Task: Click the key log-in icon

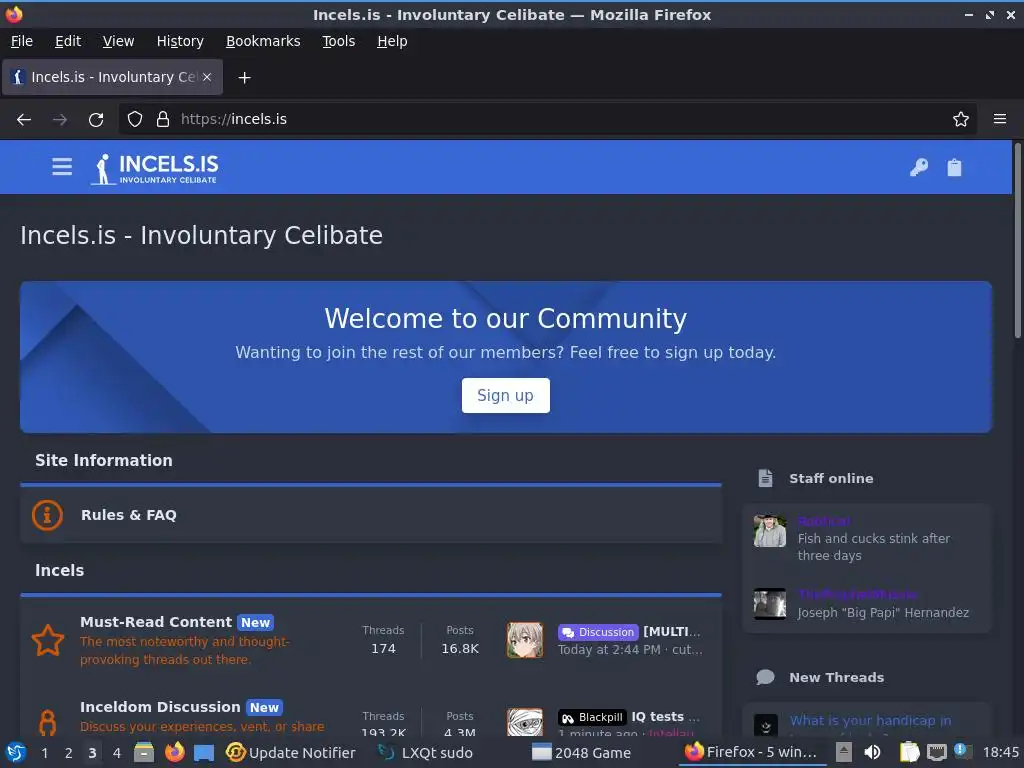Action: click(919, 168)
